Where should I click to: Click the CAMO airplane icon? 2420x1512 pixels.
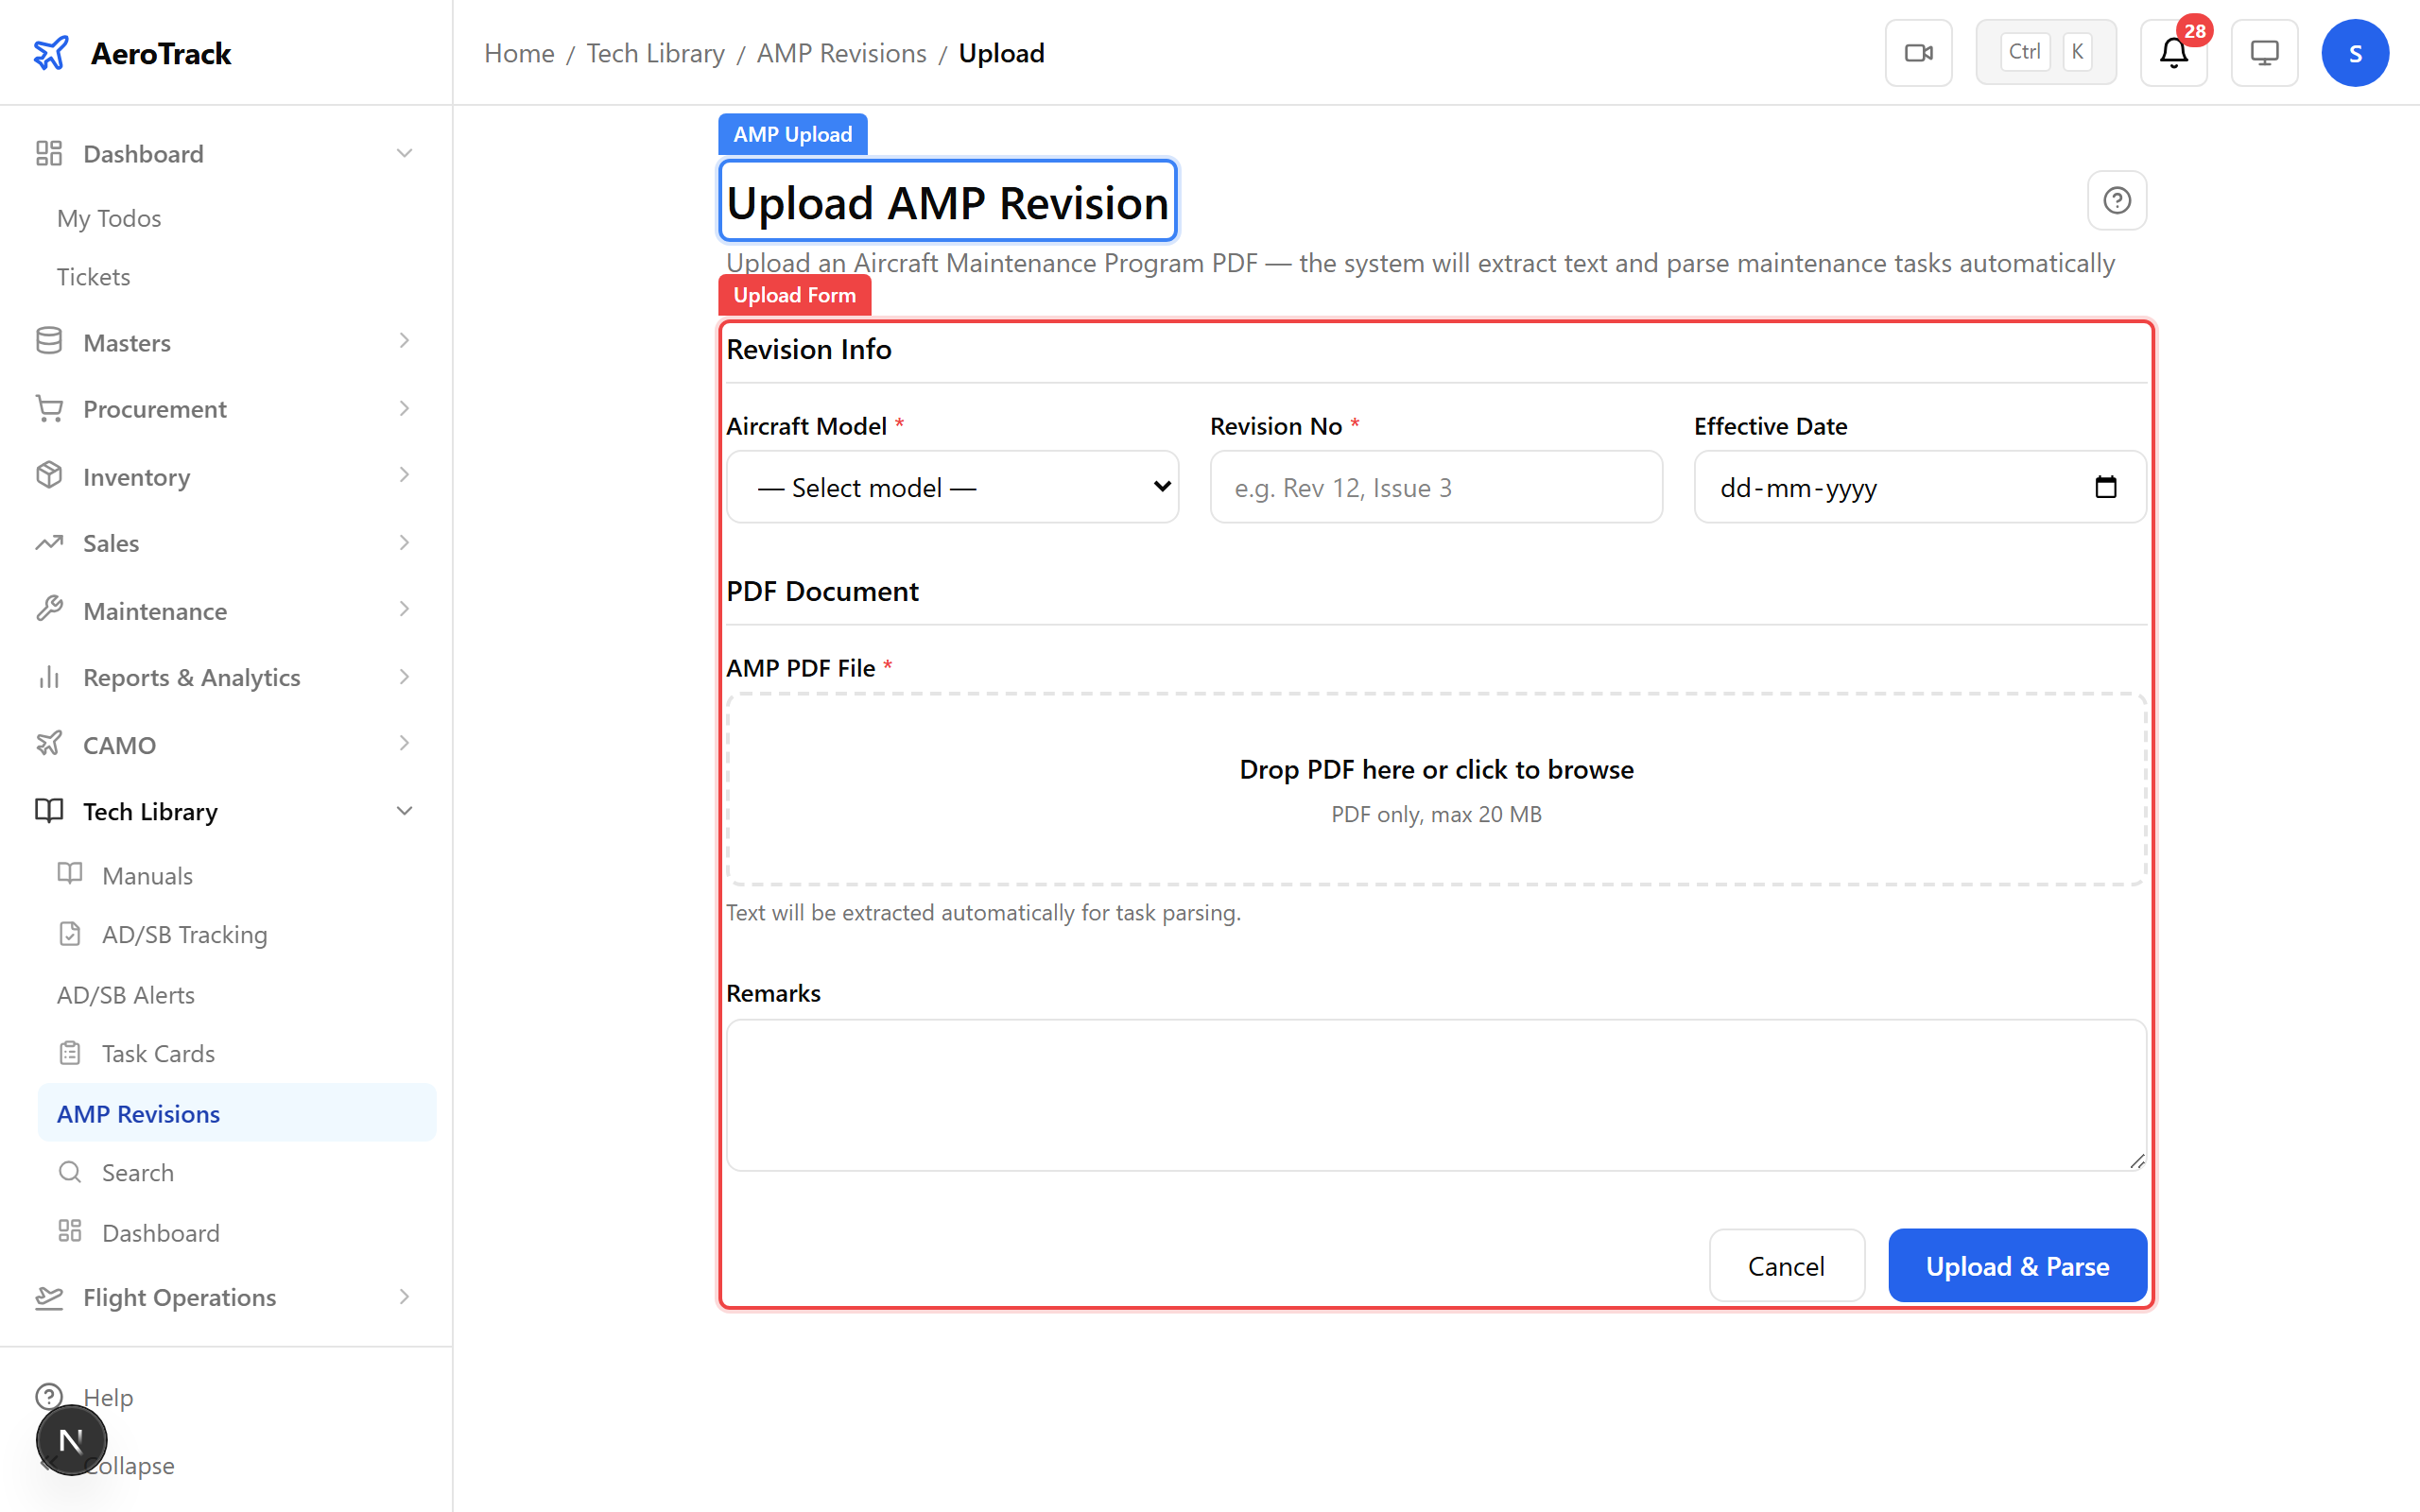click(x=49, y=744)
